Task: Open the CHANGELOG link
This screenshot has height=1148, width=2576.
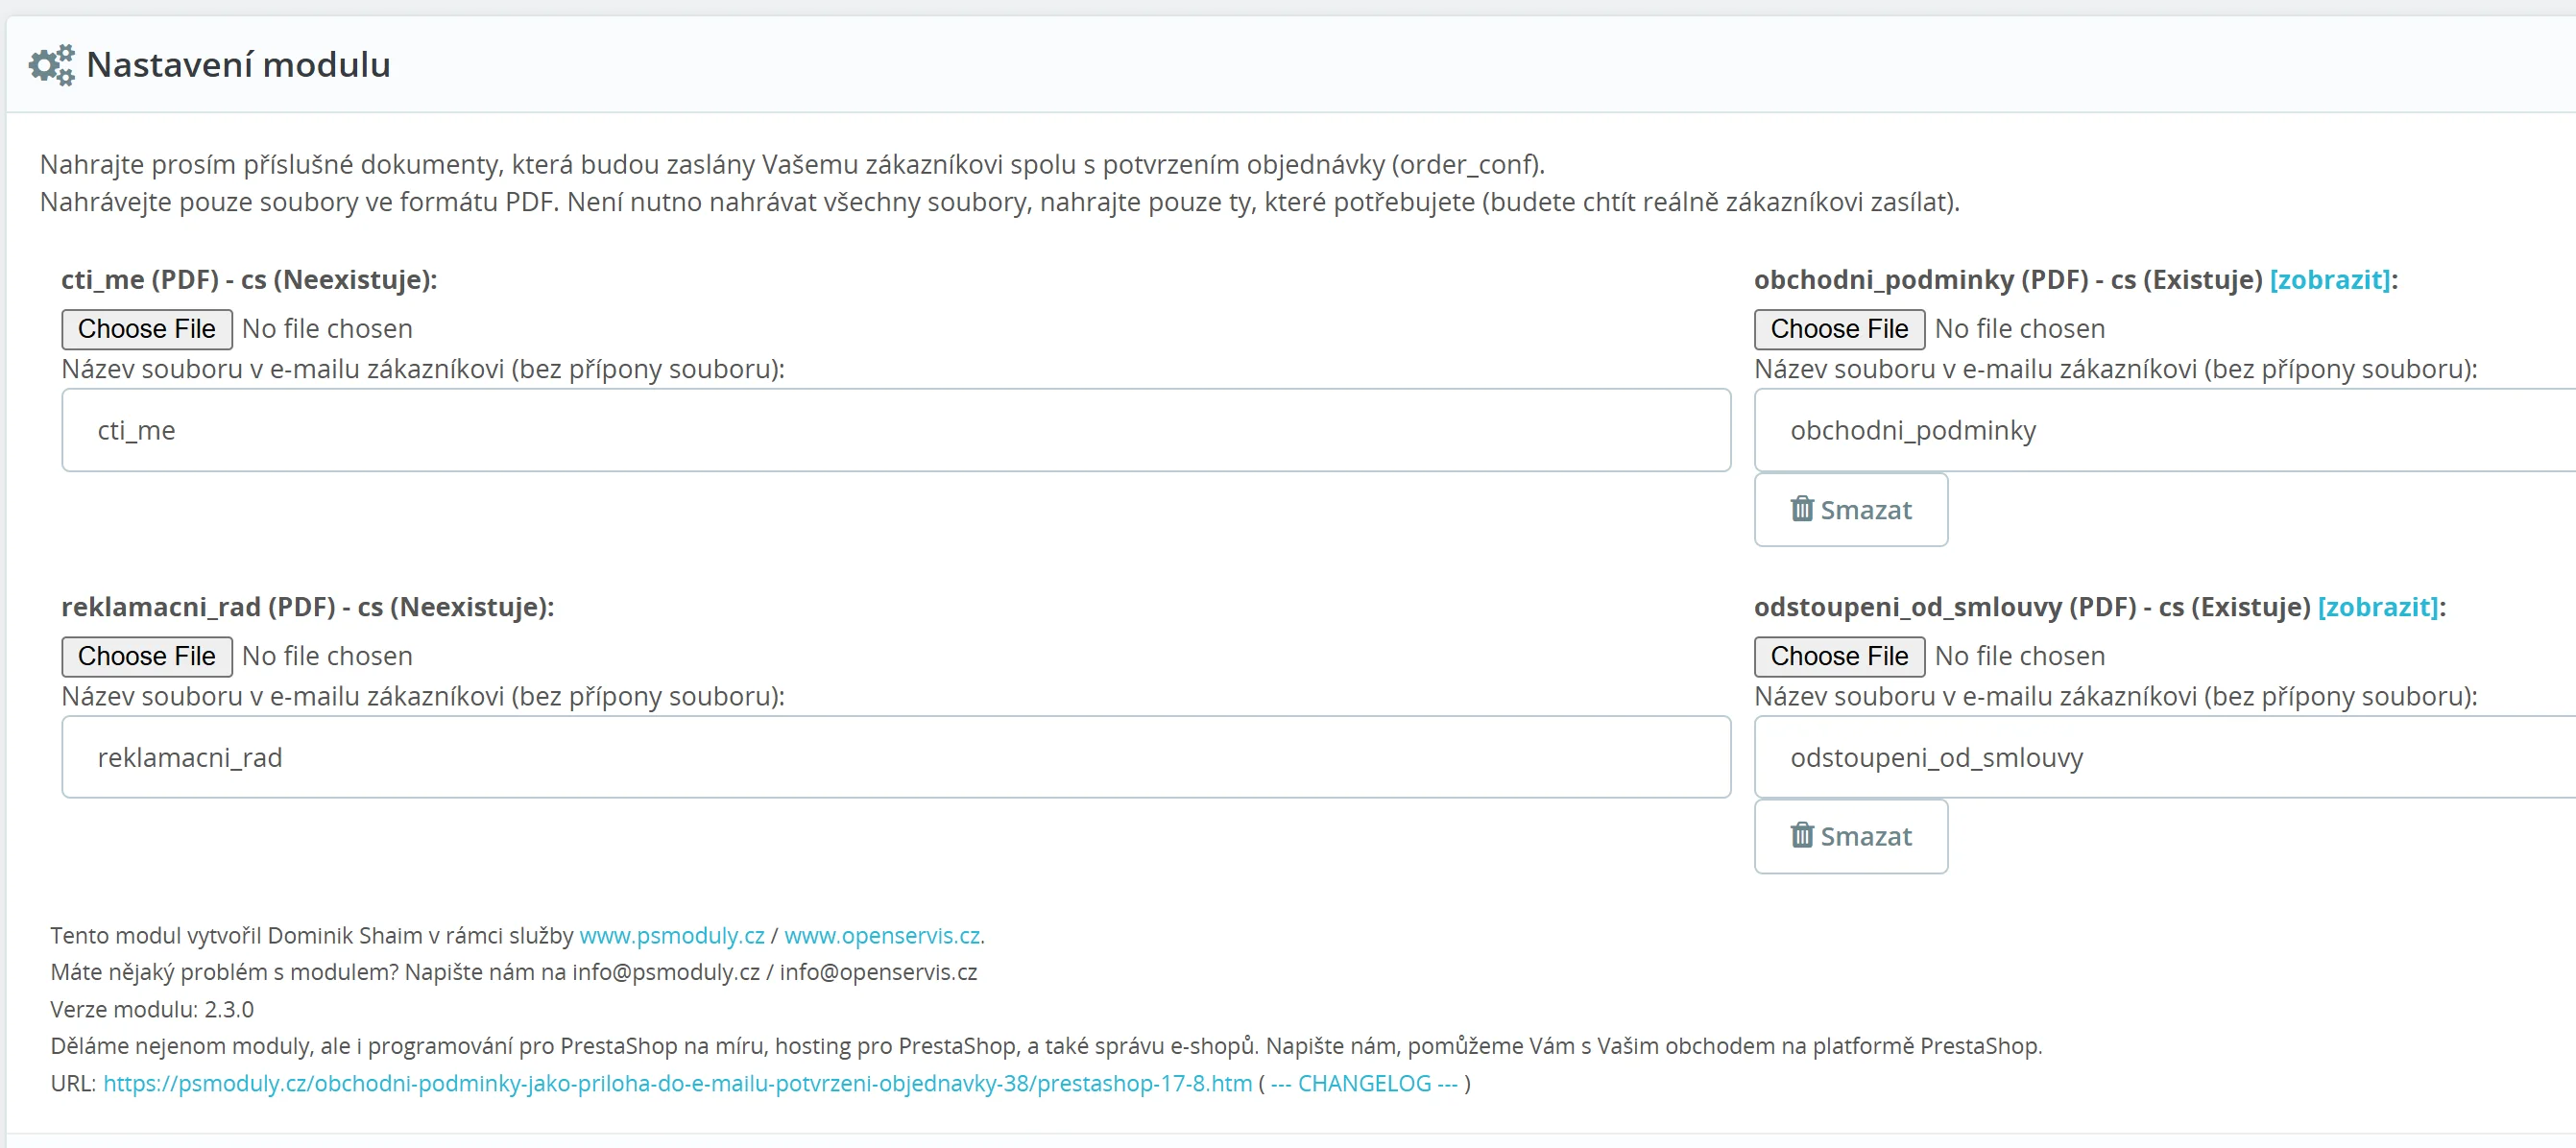Action: (x=1363, y=1083)
